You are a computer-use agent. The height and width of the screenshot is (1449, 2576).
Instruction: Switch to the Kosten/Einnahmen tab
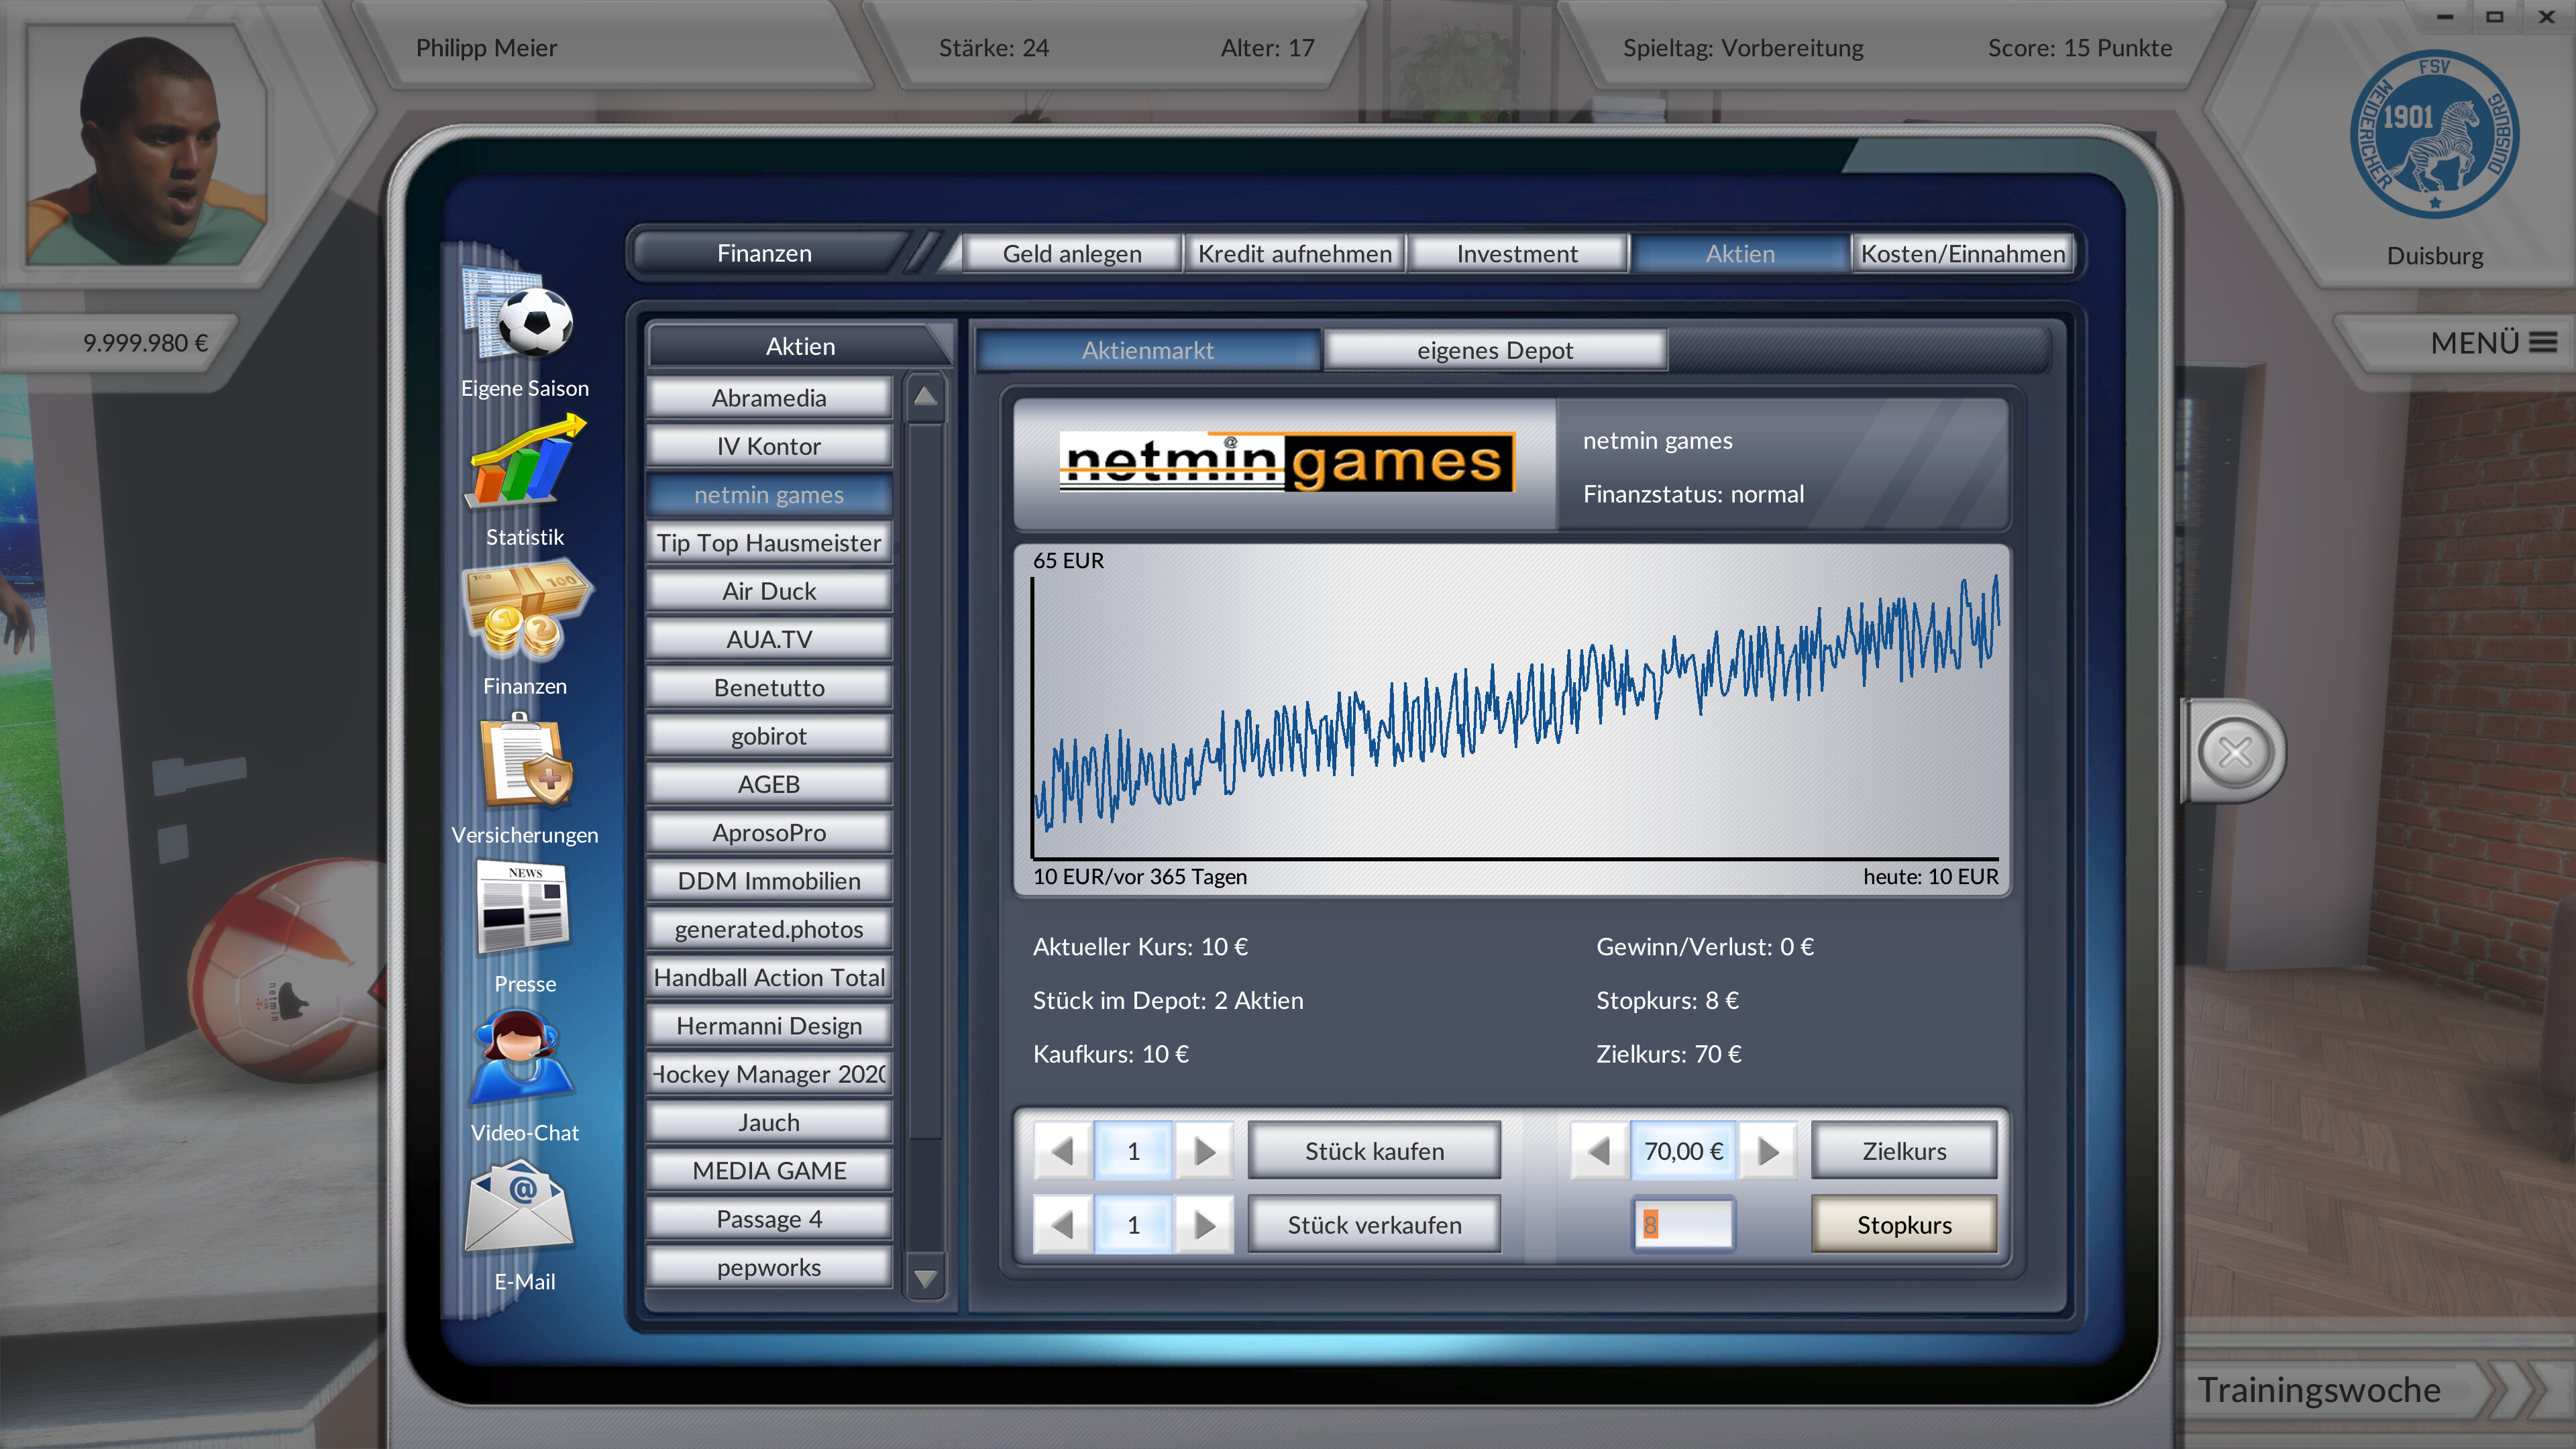[1962, 253]
